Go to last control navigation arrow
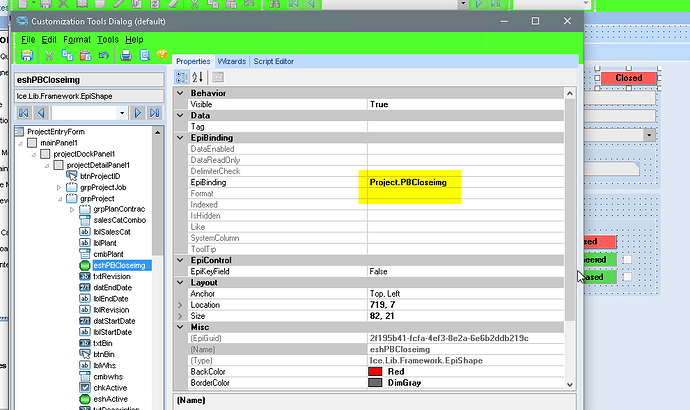 [x=154, y=113]
